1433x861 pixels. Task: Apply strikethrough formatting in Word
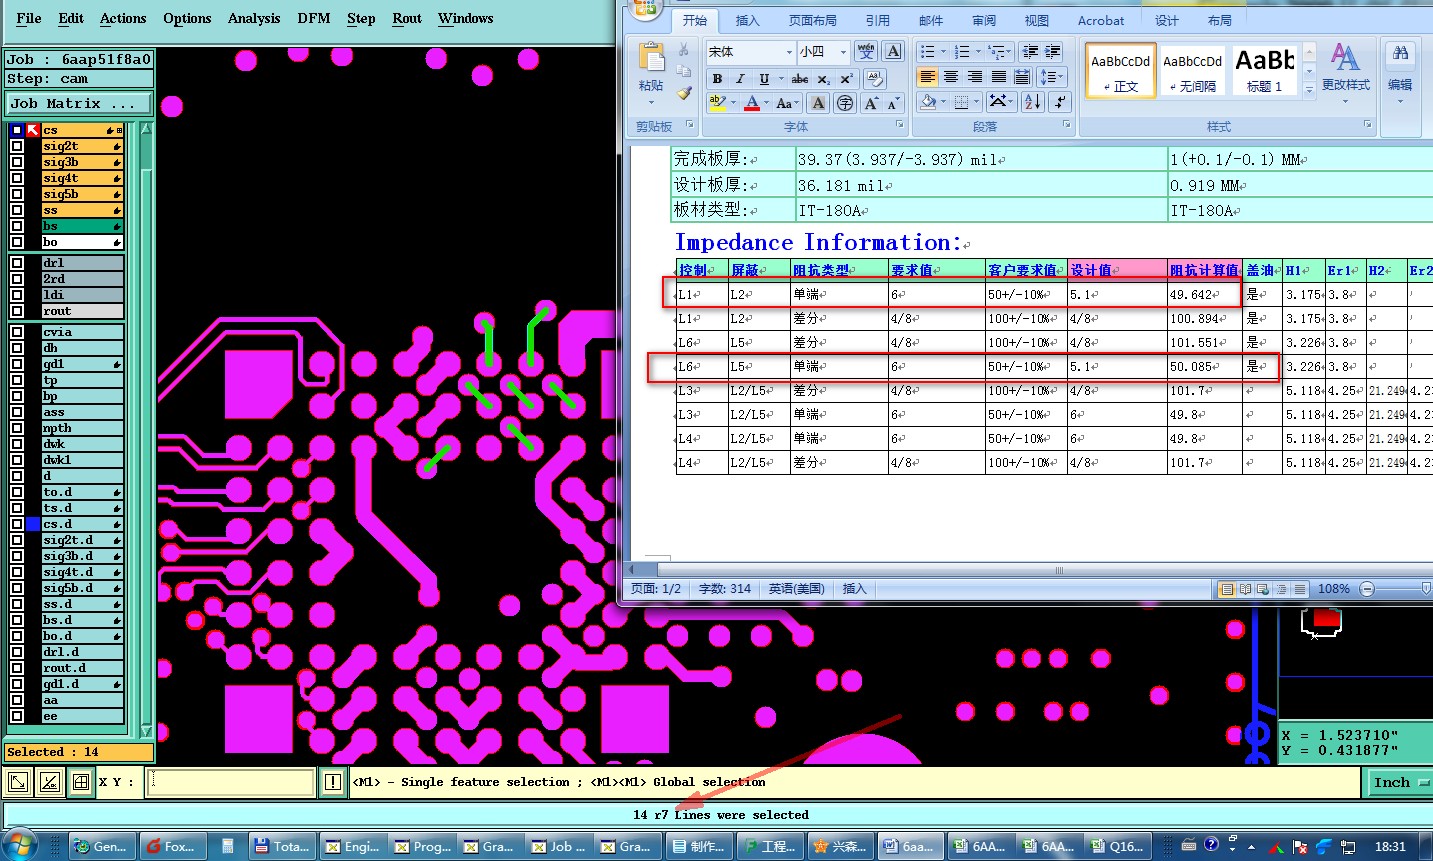(800, 79)
